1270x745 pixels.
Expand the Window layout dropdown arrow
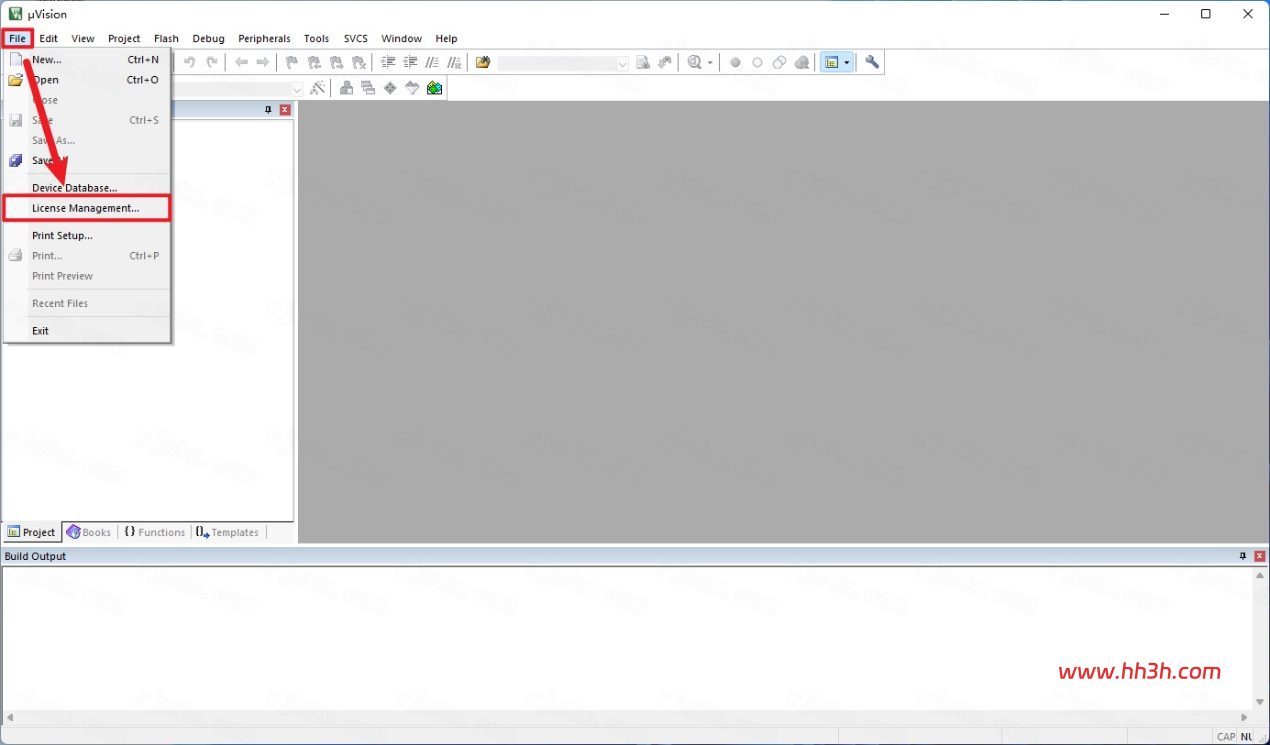(847, 62)
